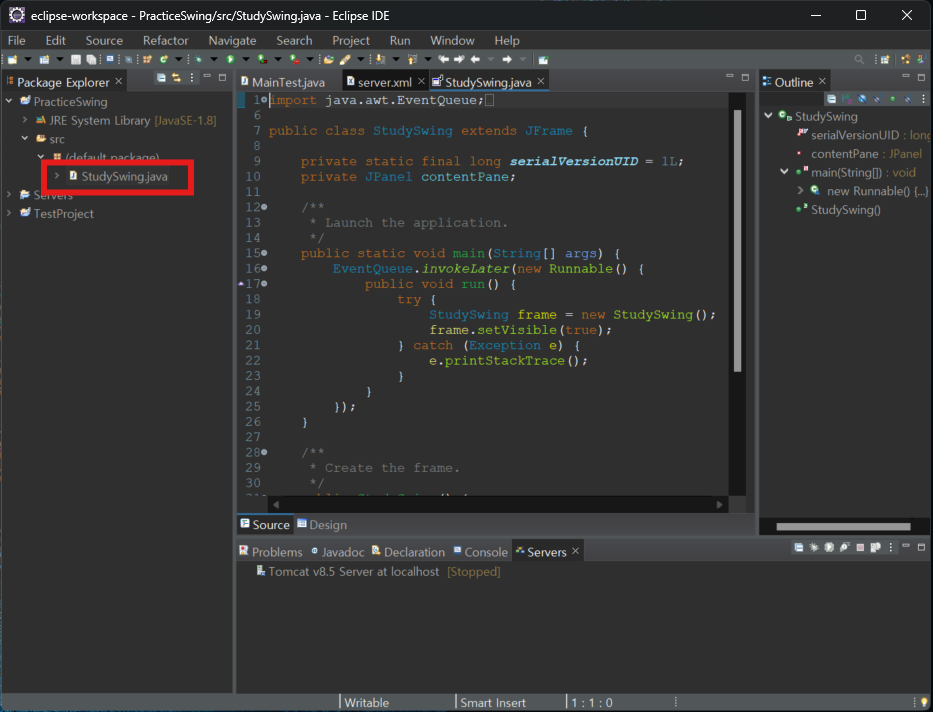The image size is (933, 712).
Task: Select StudySwing() constructor in Outline
Action: point(839,209)
